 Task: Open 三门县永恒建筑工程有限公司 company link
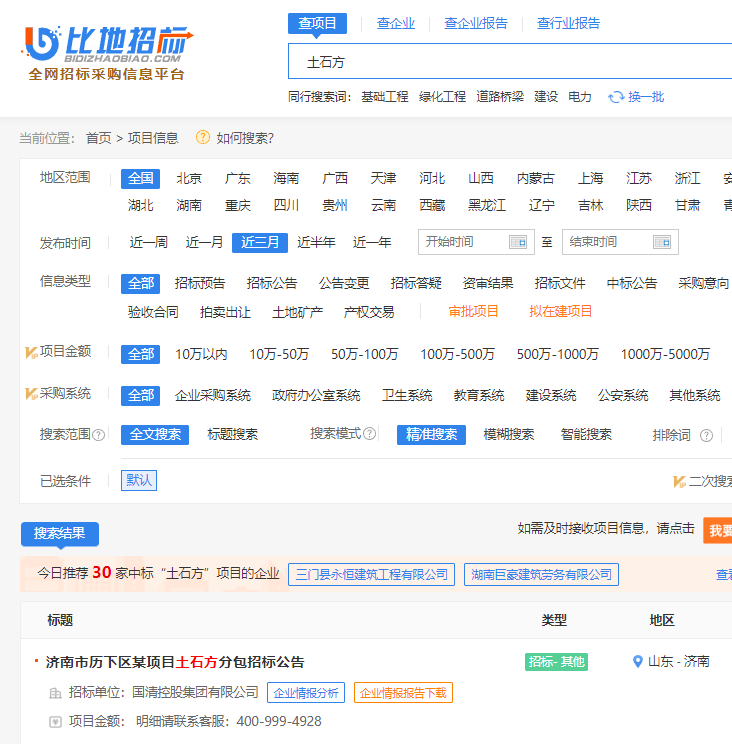point(371,575)
